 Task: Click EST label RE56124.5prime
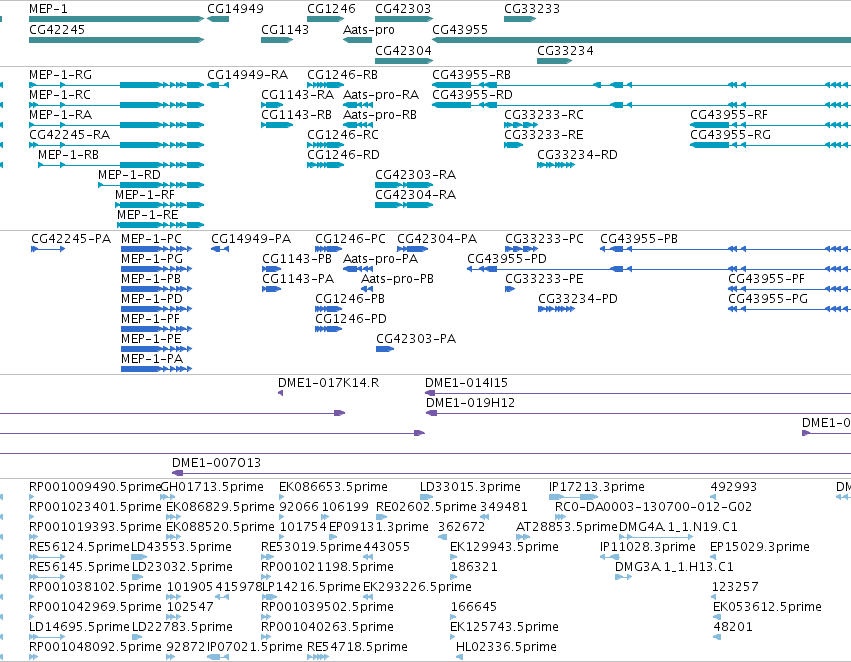79,547
